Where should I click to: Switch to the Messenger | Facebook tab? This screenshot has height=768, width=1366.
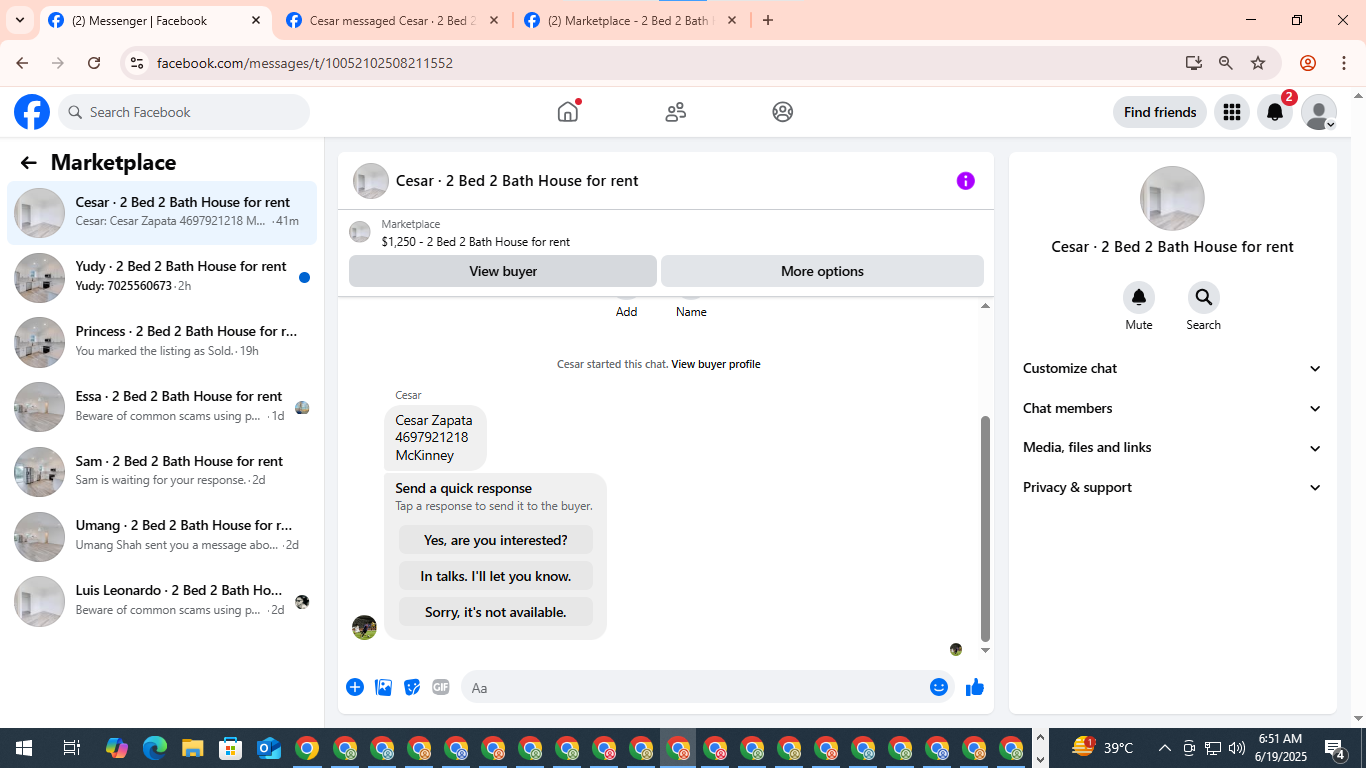click(x=155, y=21)
